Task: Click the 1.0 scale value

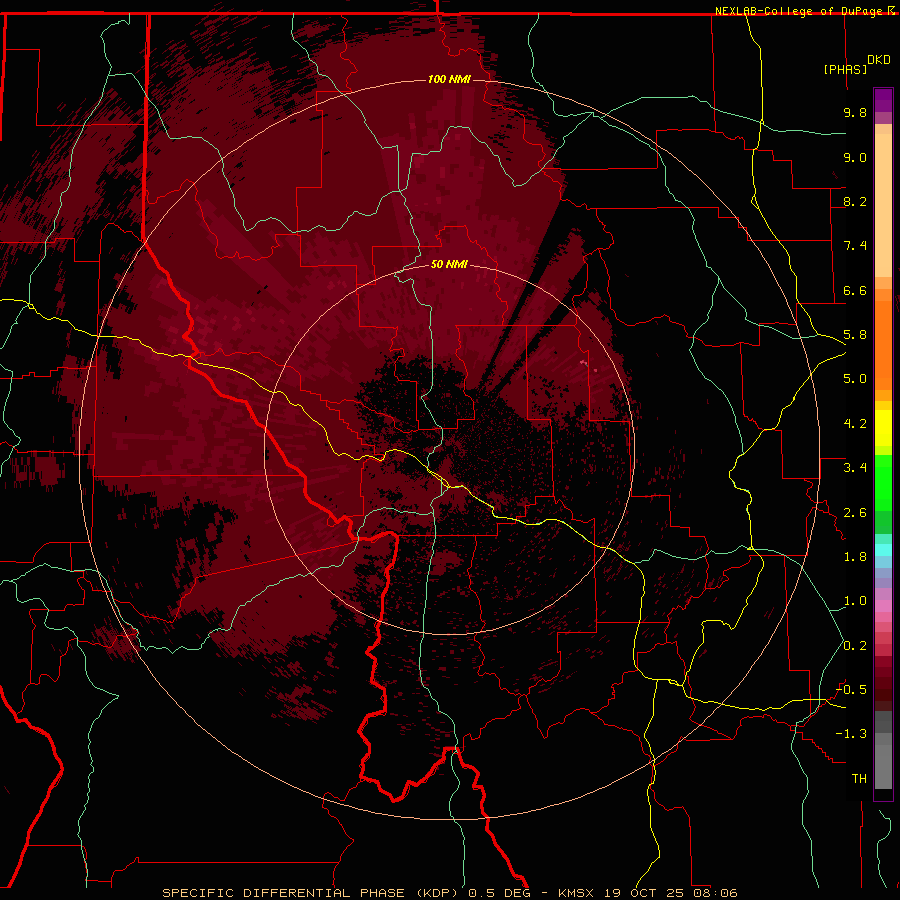Action: coord(855,601)
